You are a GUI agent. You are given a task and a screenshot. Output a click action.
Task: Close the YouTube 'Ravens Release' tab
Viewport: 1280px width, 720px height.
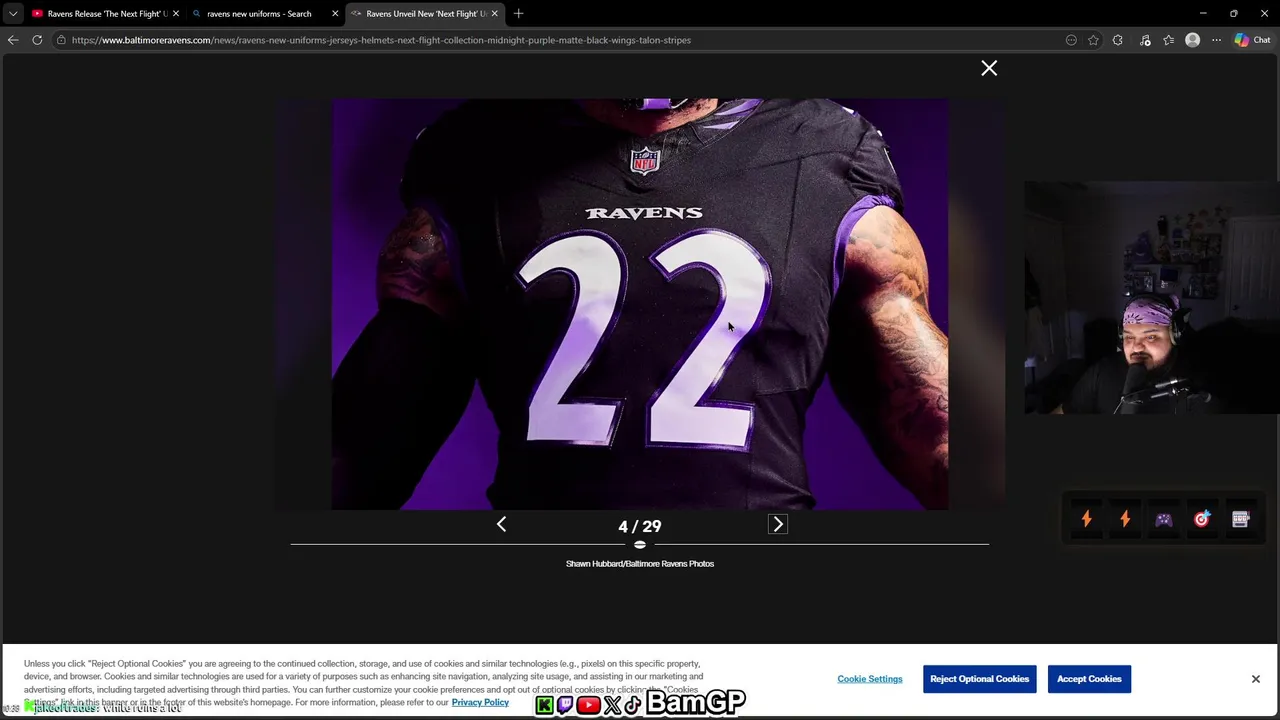click(x=175, y=14)
